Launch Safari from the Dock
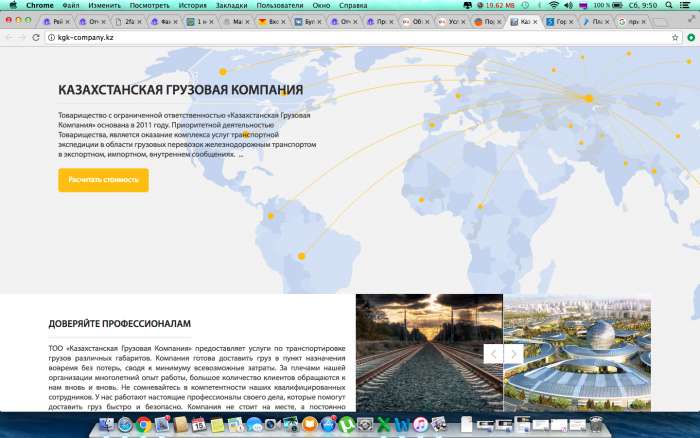The height and width of the screenshot is (438, 700). (125, 424)
